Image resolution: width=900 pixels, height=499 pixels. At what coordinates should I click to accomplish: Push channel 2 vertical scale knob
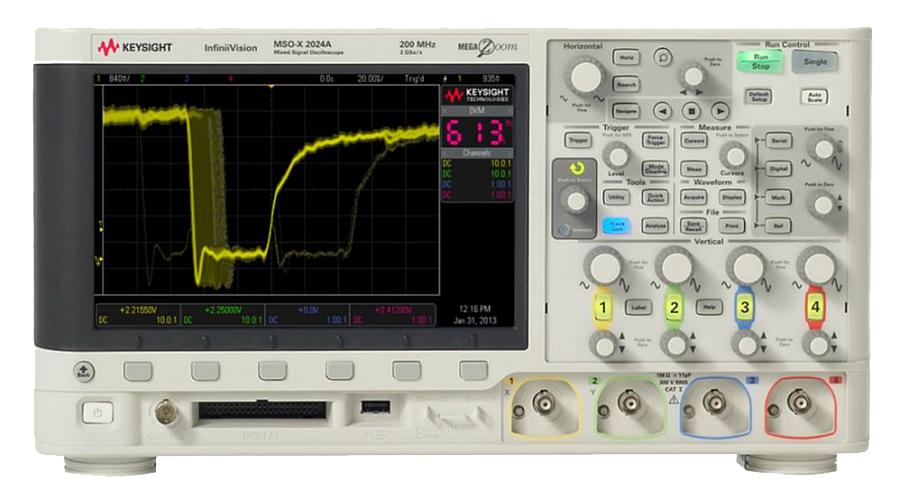tap(676, 266)
